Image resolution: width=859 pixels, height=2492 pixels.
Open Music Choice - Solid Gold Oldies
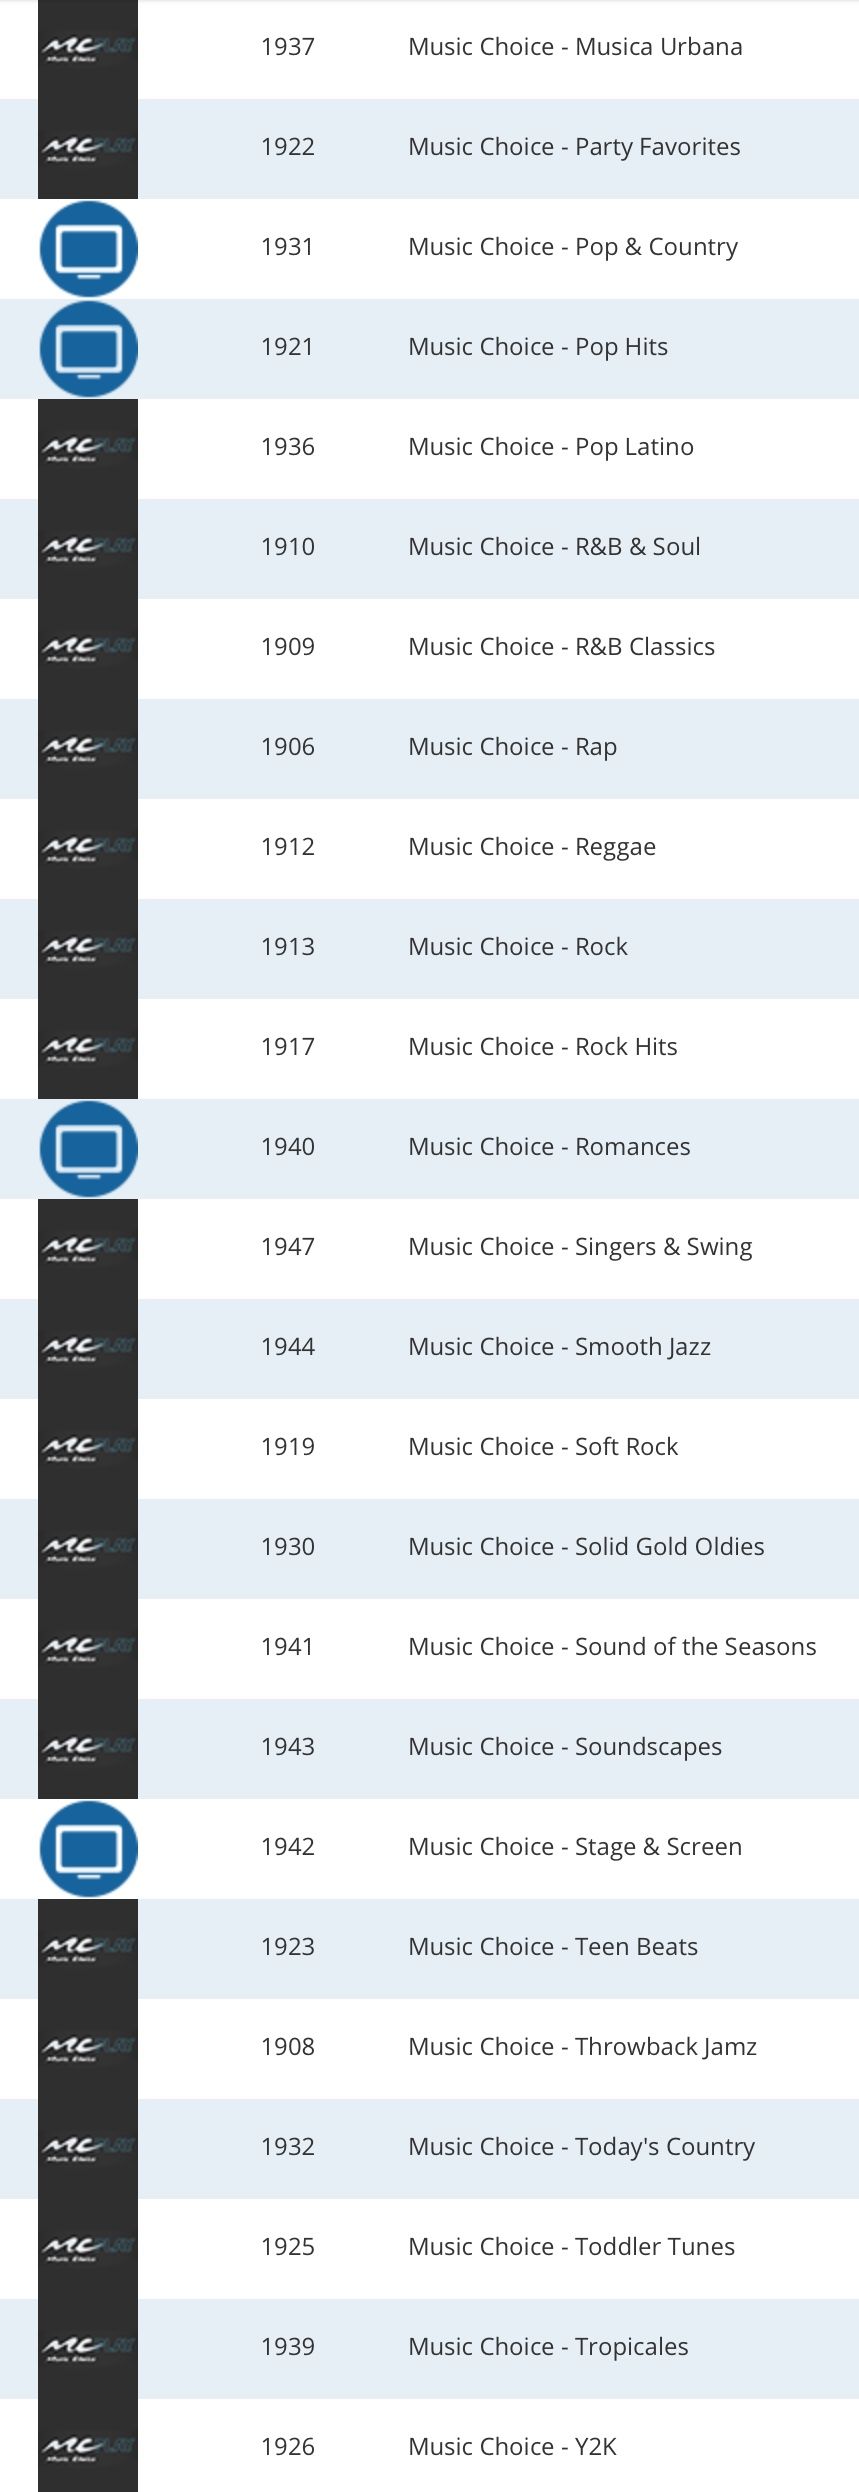[586, 1547]
